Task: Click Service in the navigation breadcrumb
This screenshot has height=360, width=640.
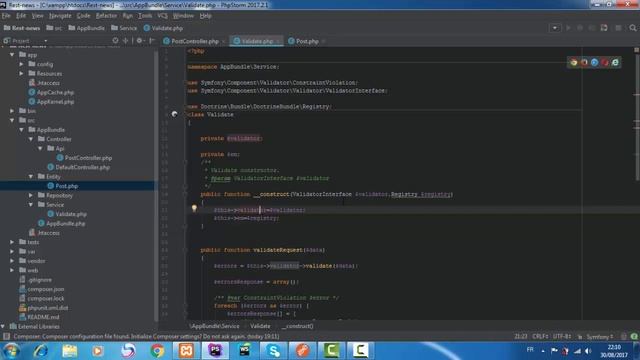Action: point(124,28)
